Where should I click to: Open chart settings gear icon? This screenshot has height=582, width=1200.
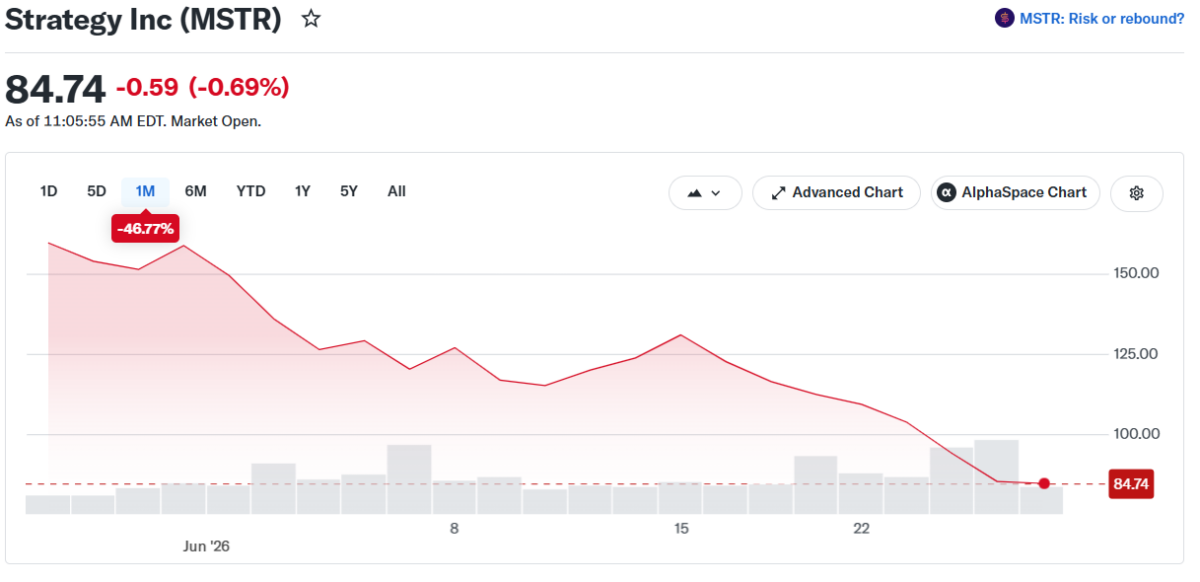pyautogui.click(x=1136, y=193)
